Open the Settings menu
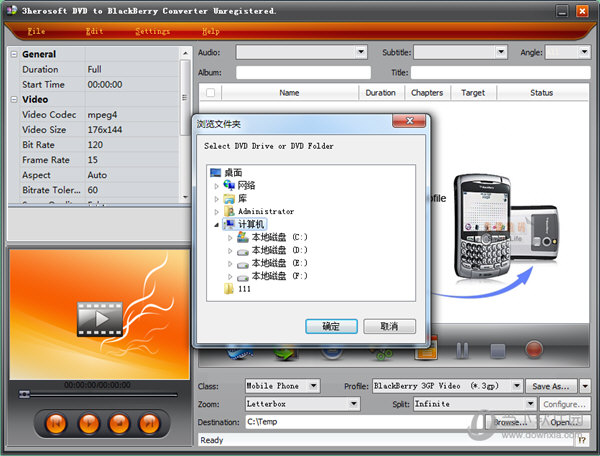Screen dimensions: 600x456 (x=152, y=31)
